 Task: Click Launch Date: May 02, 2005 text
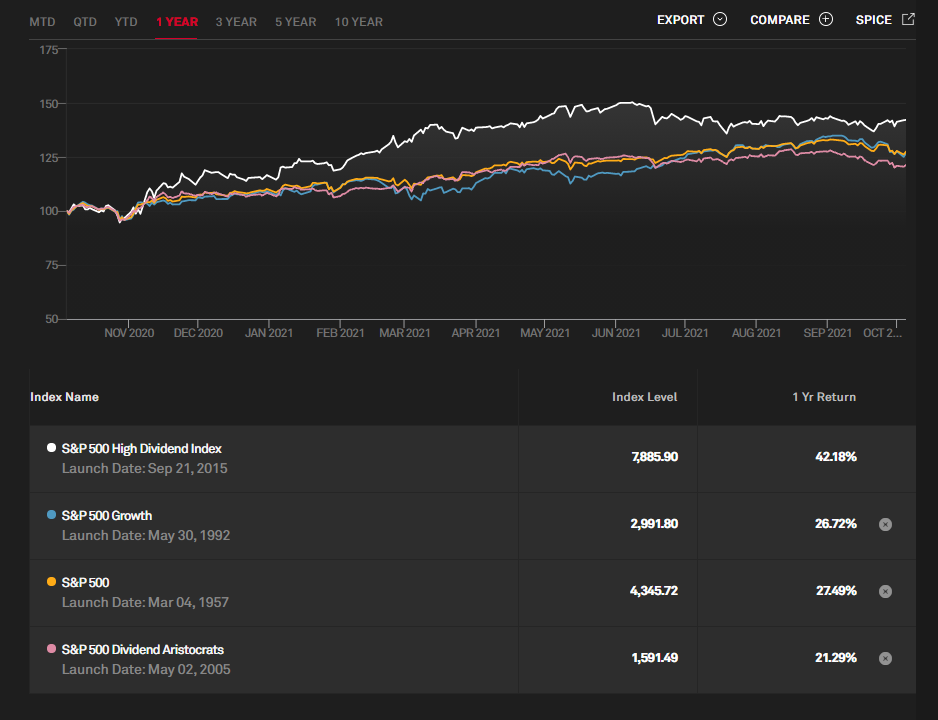coord(146,669)
